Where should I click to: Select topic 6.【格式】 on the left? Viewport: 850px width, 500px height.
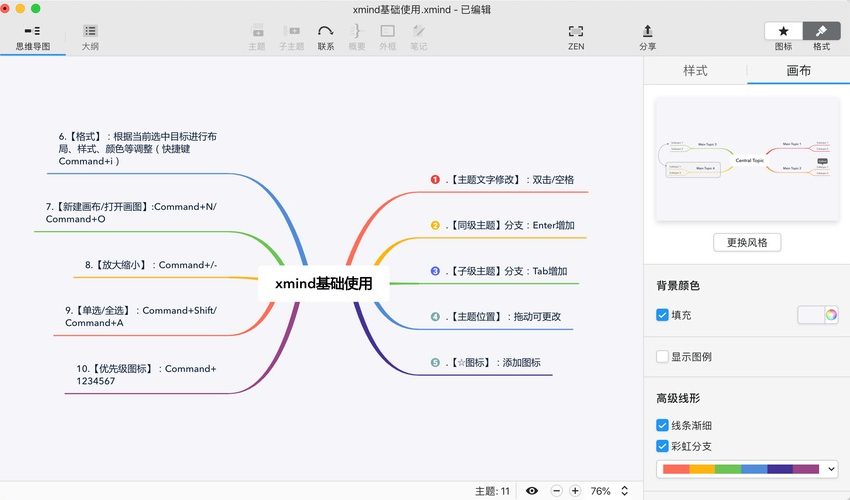(138, 149)
